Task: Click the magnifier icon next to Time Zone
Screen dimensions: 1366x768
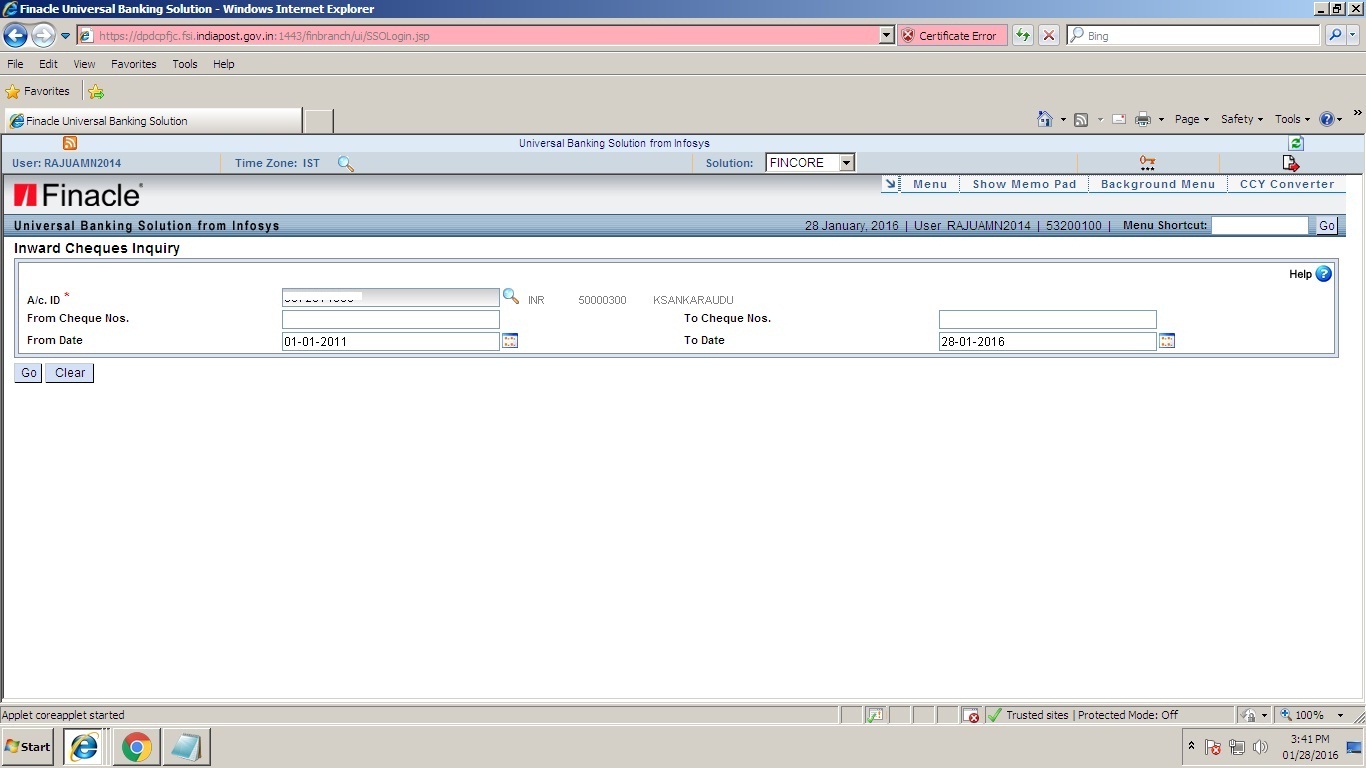Action: point(345,162)
